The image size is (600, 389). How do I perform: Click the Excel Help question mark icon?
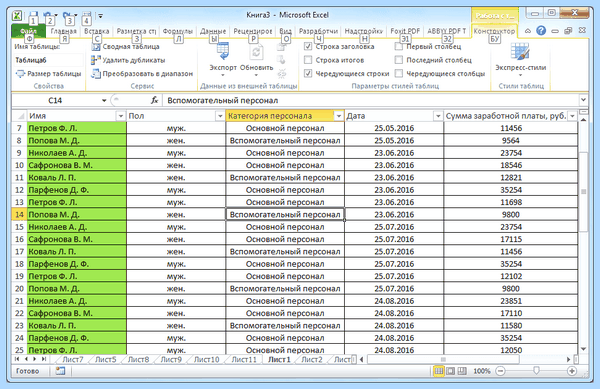[x=541, y=31]
